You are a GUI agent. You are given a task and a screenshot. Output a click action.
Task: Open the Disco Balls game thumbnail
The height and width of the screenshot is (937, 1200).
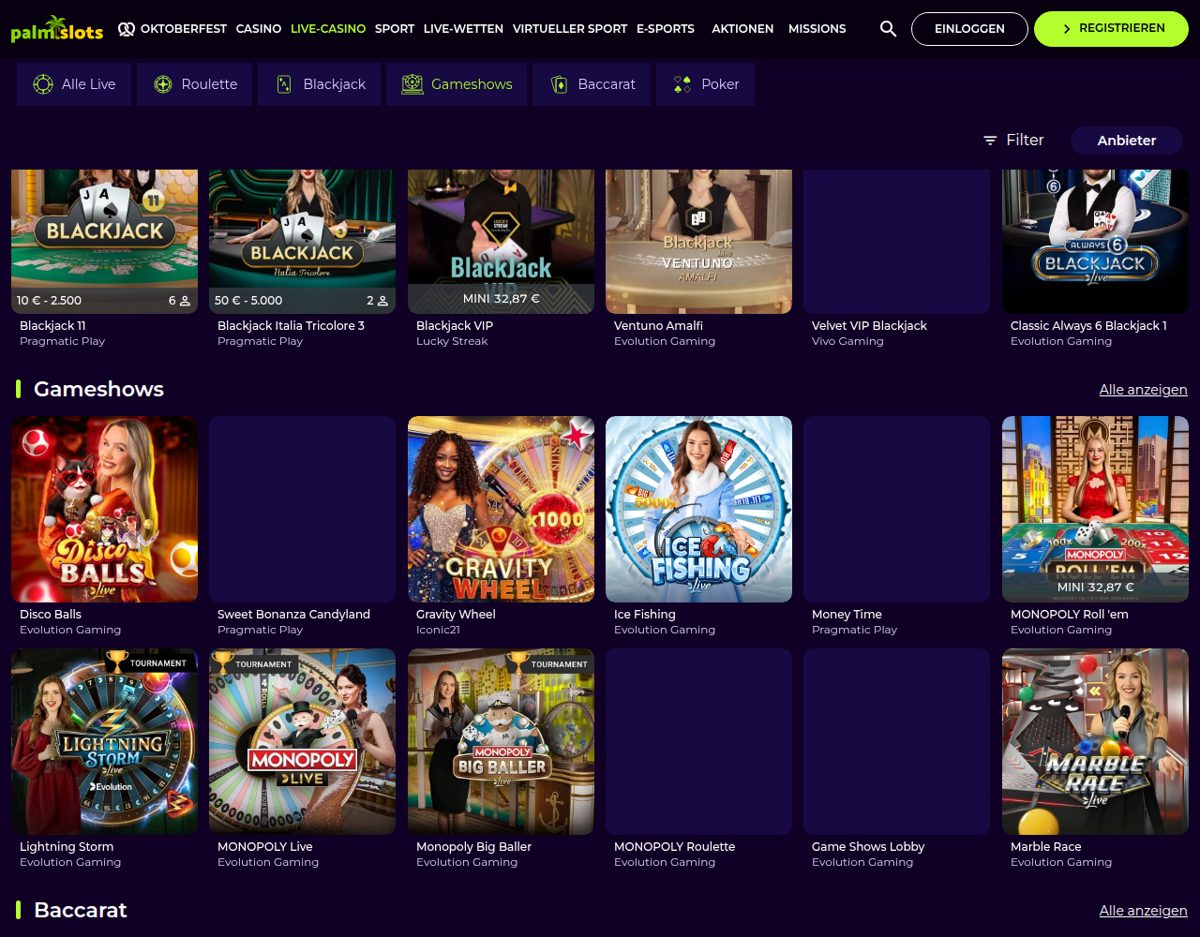click(x=104, y=509)
